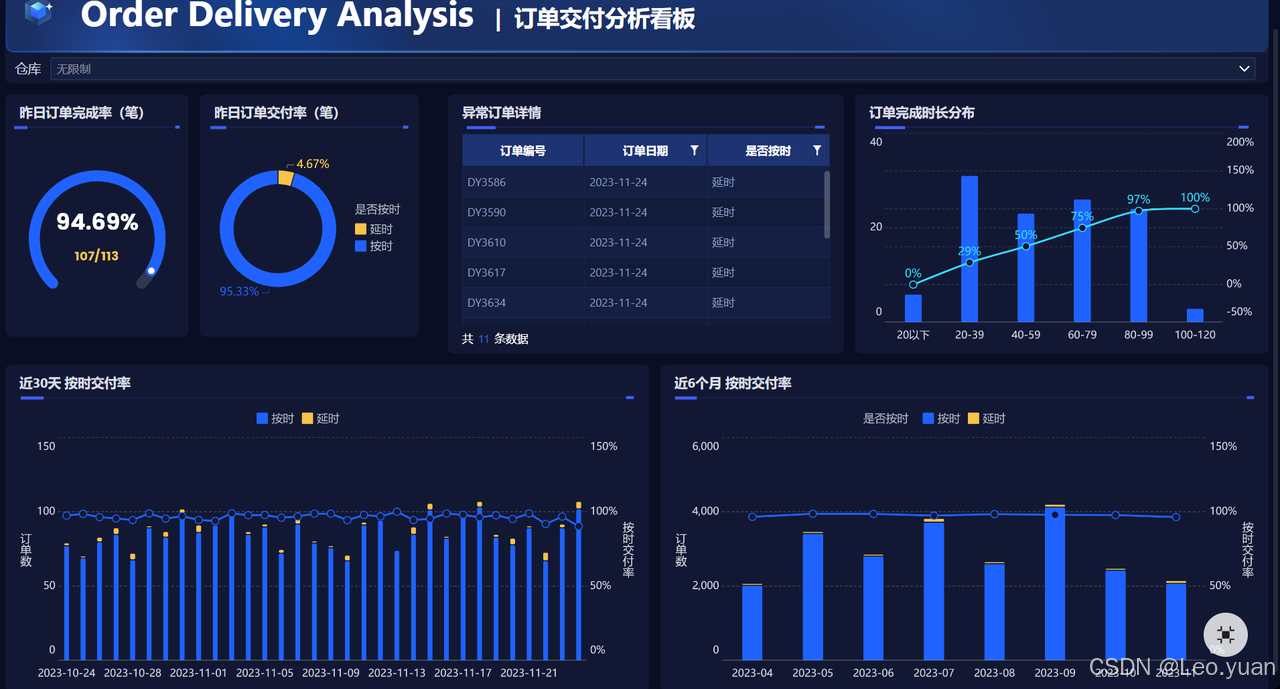Open order DY3617 row
This screenshot has height=689, width=1280.
click(x=642, y=272)
